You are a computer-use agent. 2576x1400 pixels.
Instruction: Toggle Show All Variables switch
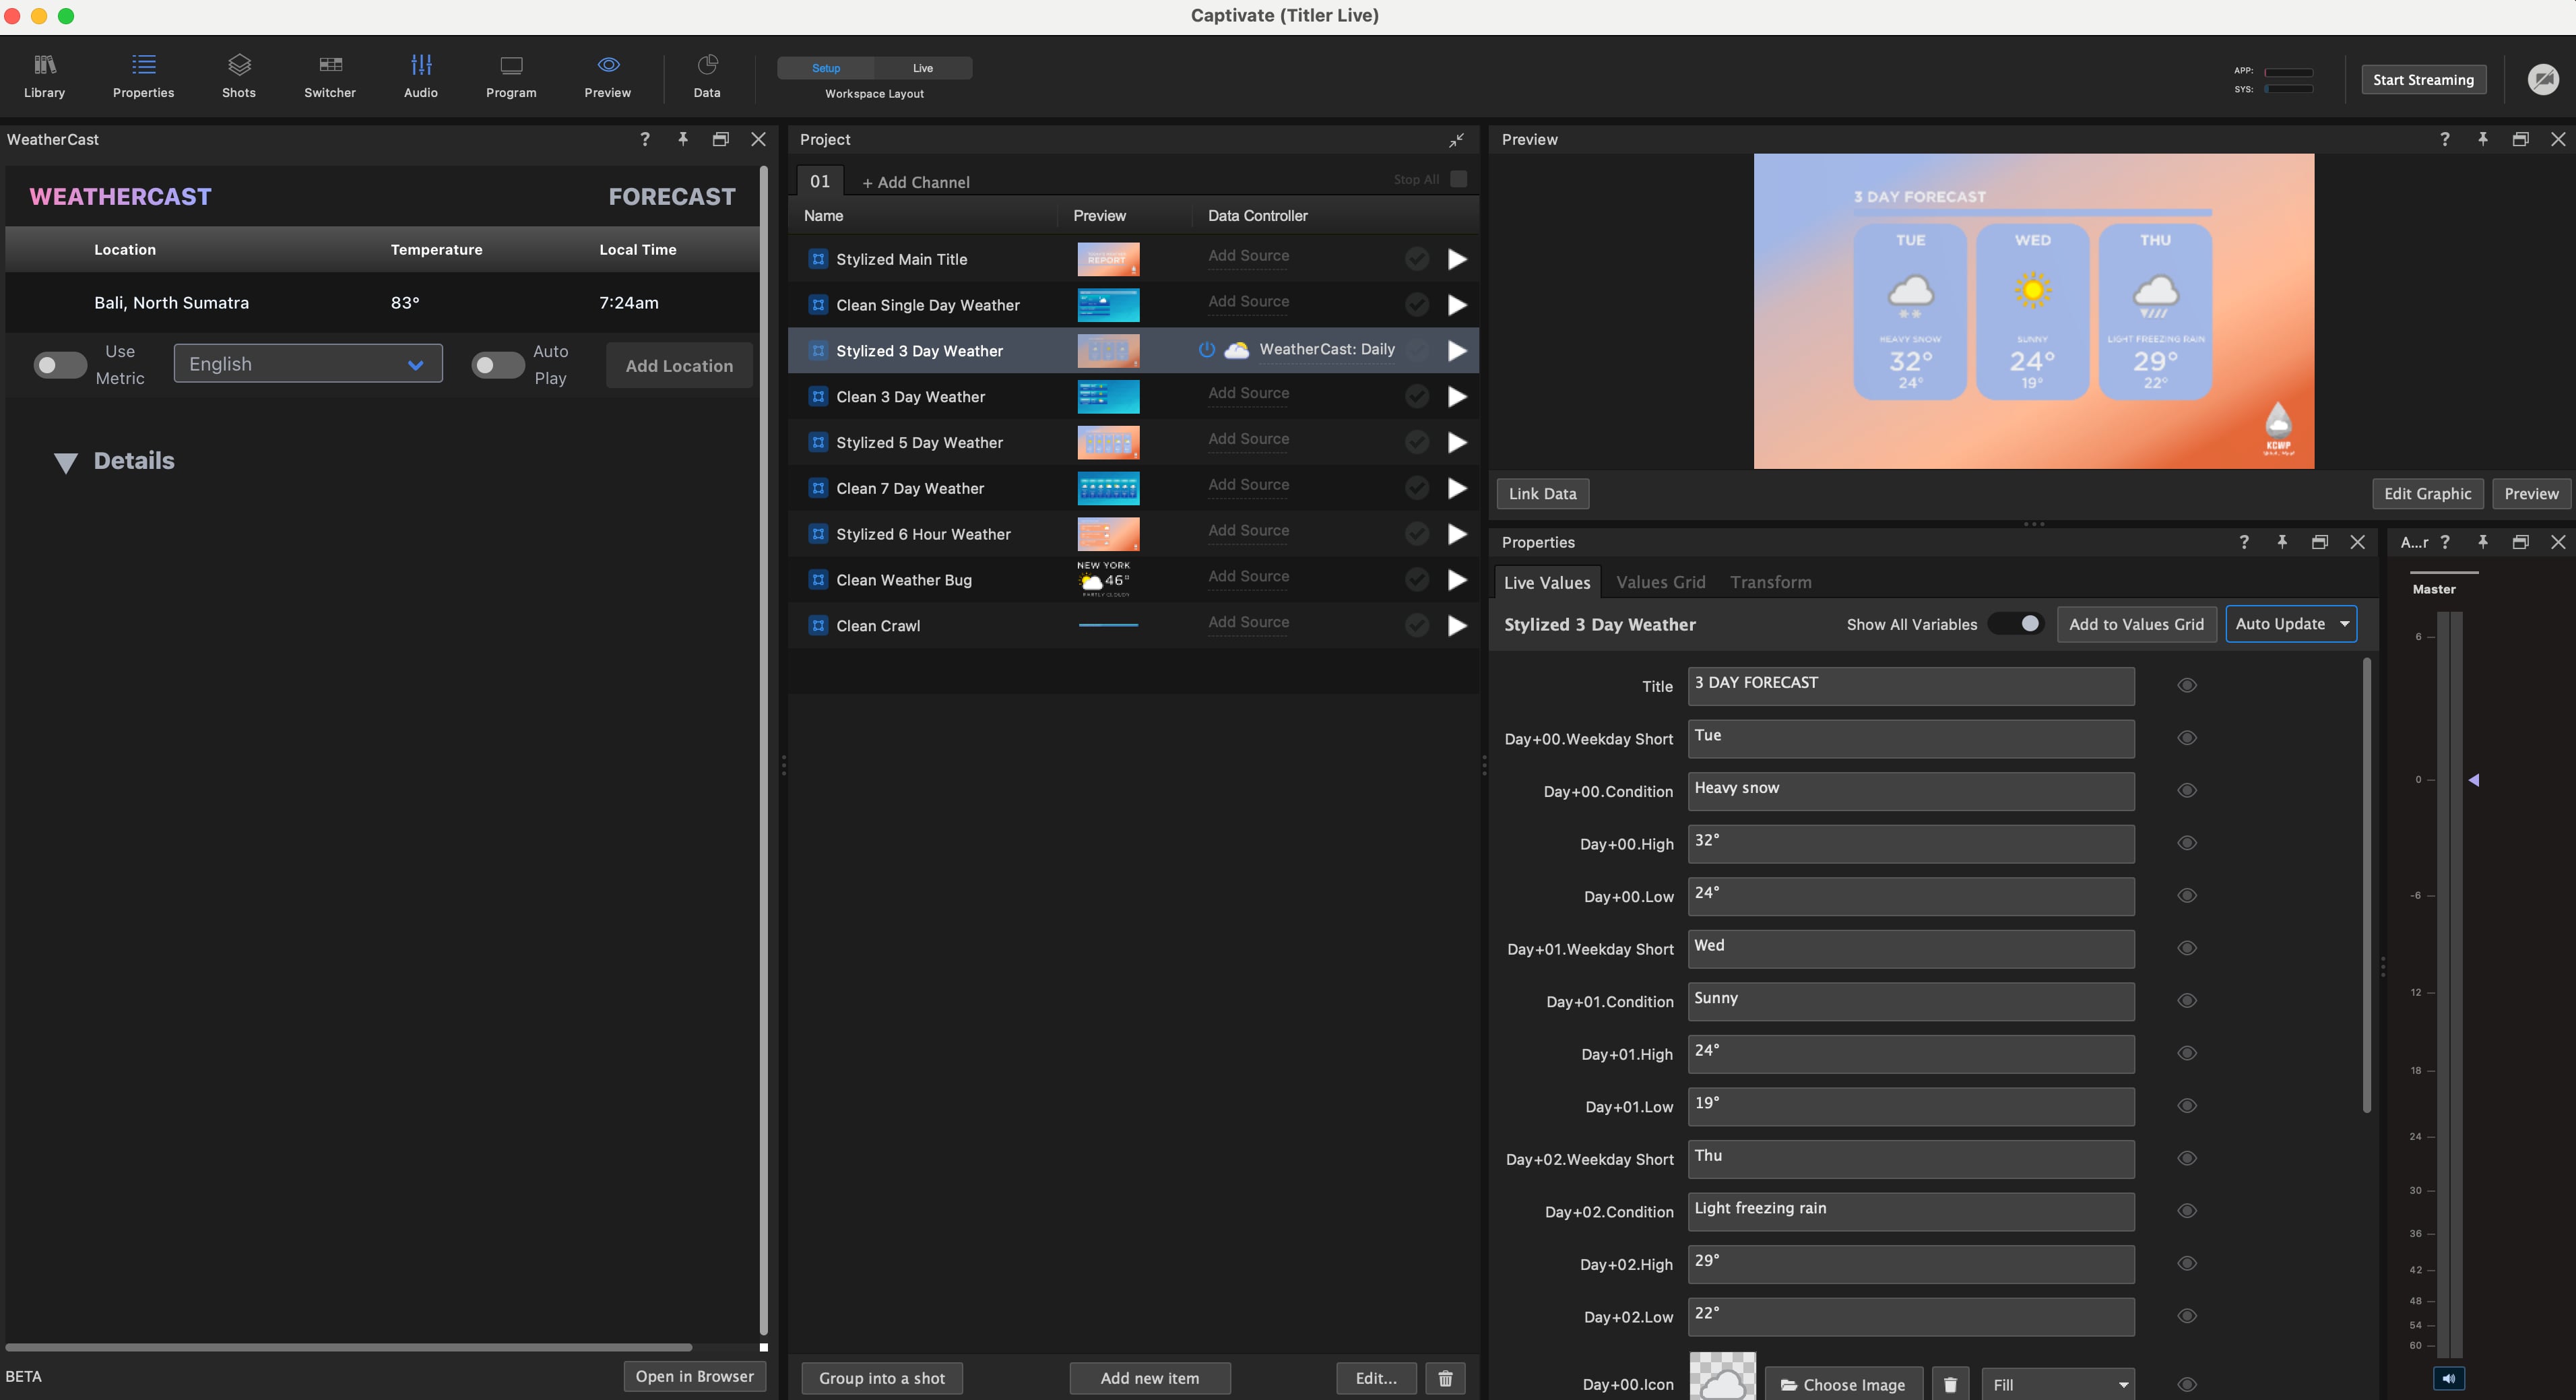[x=2016, y=624]
